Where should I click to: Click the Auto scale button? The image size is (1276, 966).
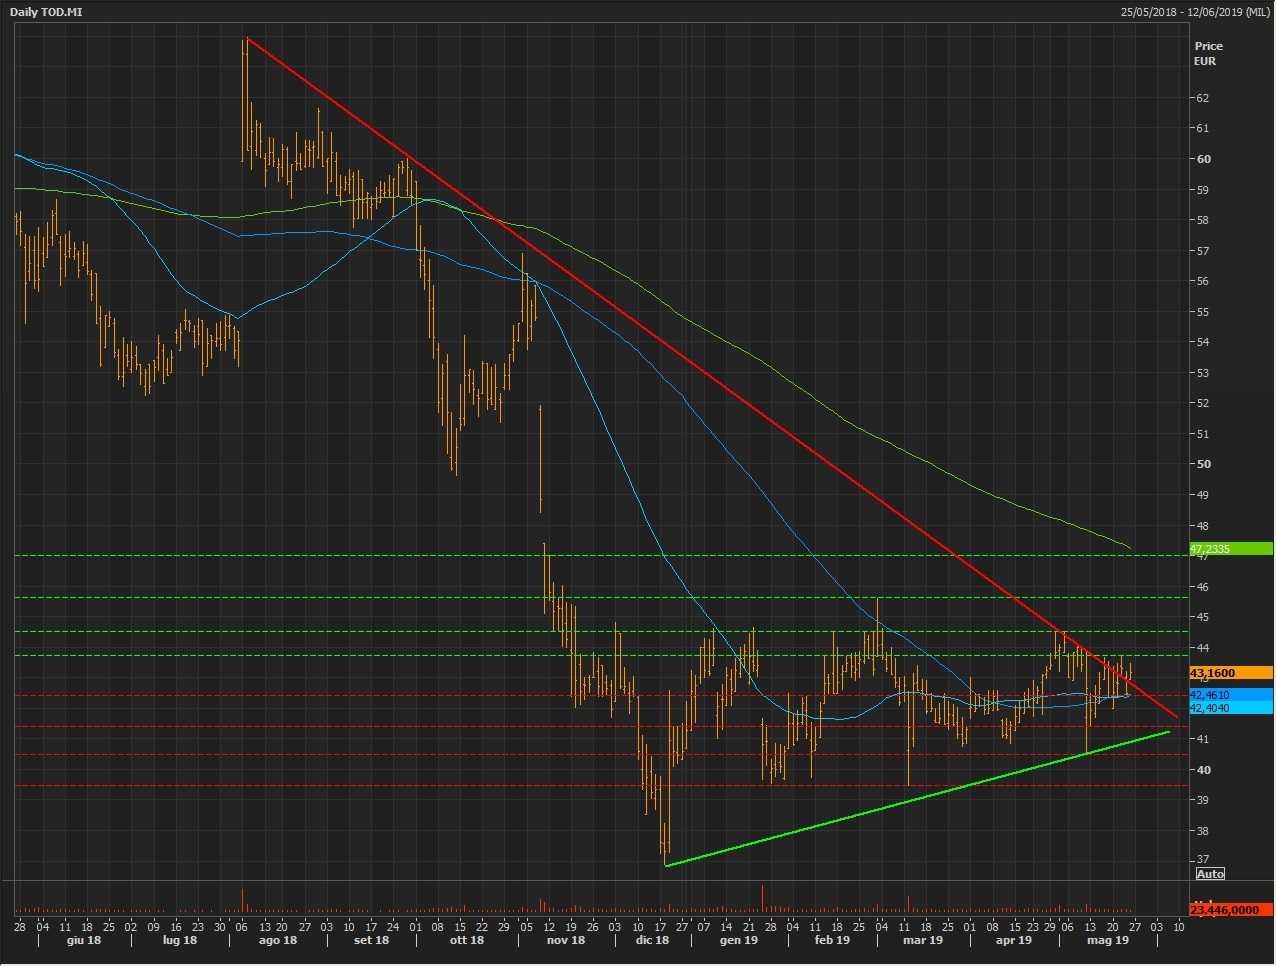[1210, 874]
